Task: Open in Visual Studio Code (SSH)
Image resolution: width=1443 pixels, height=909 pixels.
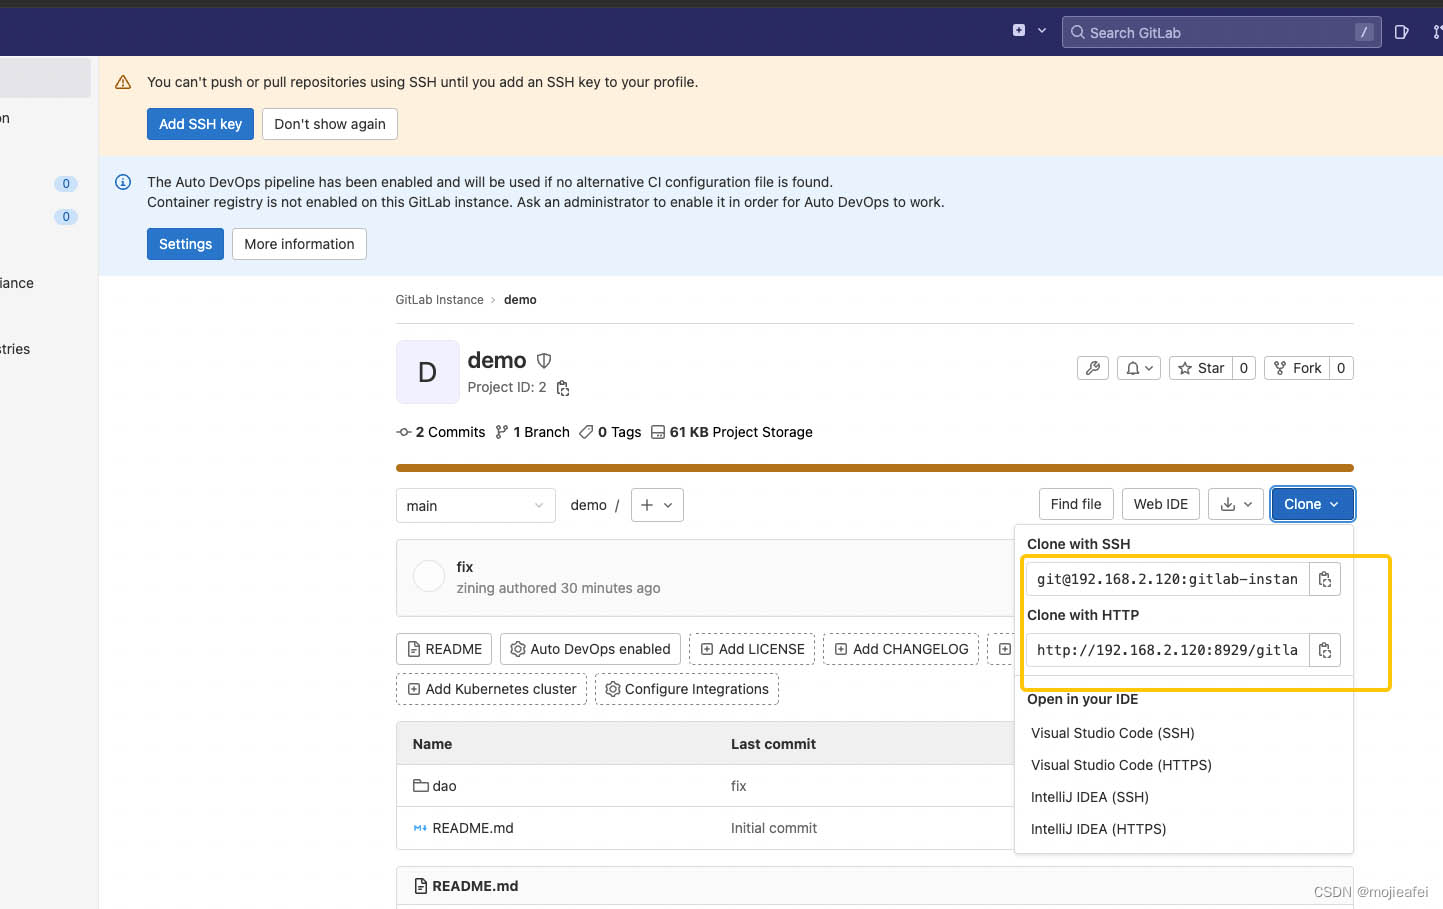Action: click(x=1113, y=733)
